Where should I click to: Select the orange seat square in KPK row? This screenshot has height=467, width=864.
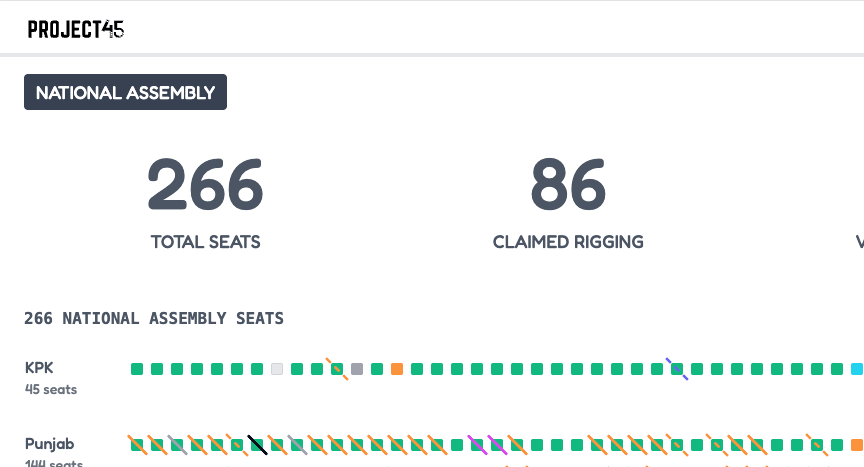click(397, 369)
